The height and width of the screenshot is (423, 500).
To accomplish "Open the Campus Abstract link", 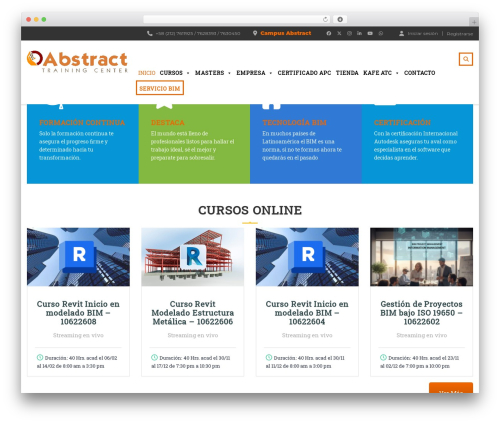I will (286, 33).
